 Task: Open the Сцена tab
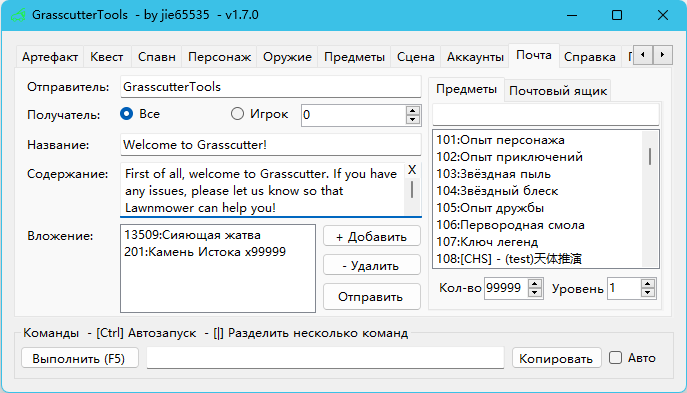(415, 57)
